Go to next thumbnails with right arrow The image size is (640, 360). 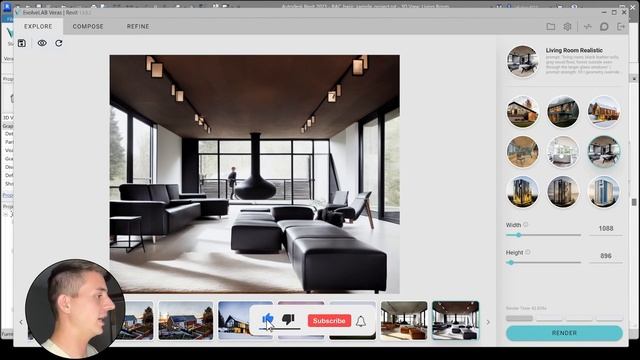pyautogui.click(x=488, y=322)
